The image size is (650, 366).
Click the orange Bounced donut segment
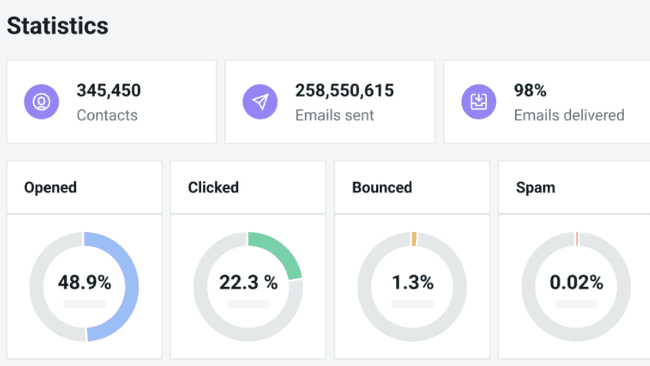pyautogui.click(x=414, y=239)
